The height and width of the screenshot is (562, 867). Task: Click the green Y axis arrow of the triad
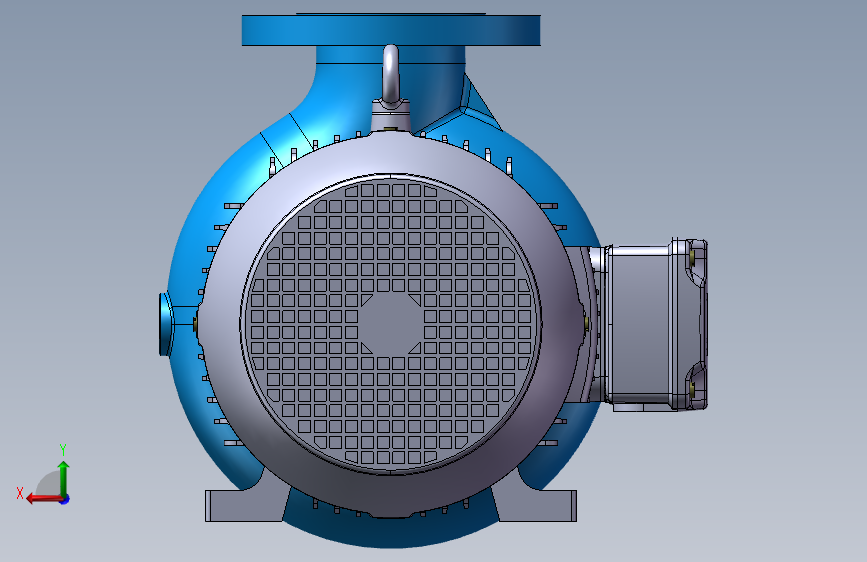click(64, 478)
